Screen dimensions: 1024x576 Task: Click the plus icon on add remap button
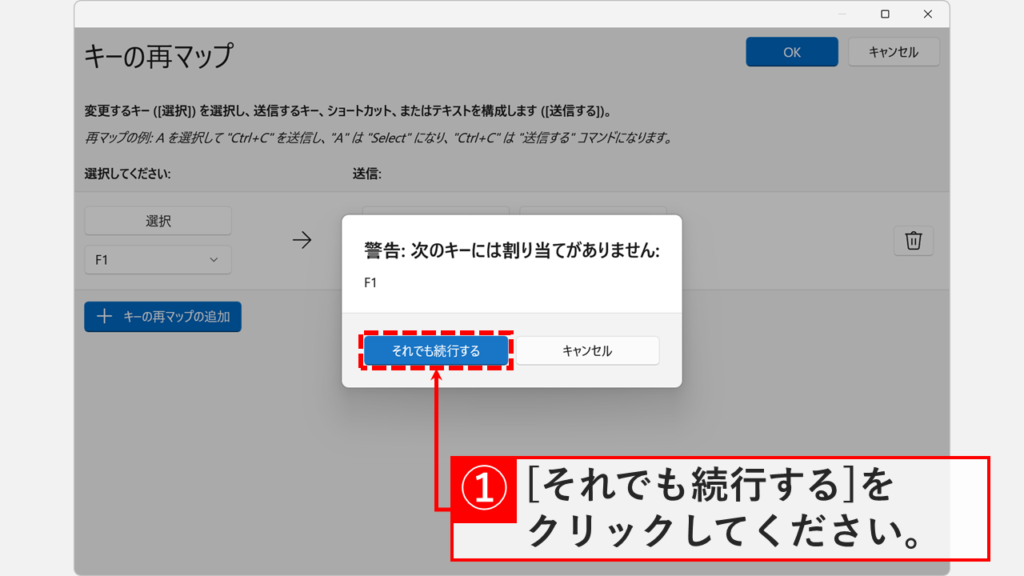pyautogui.click(x=103, y=316)
